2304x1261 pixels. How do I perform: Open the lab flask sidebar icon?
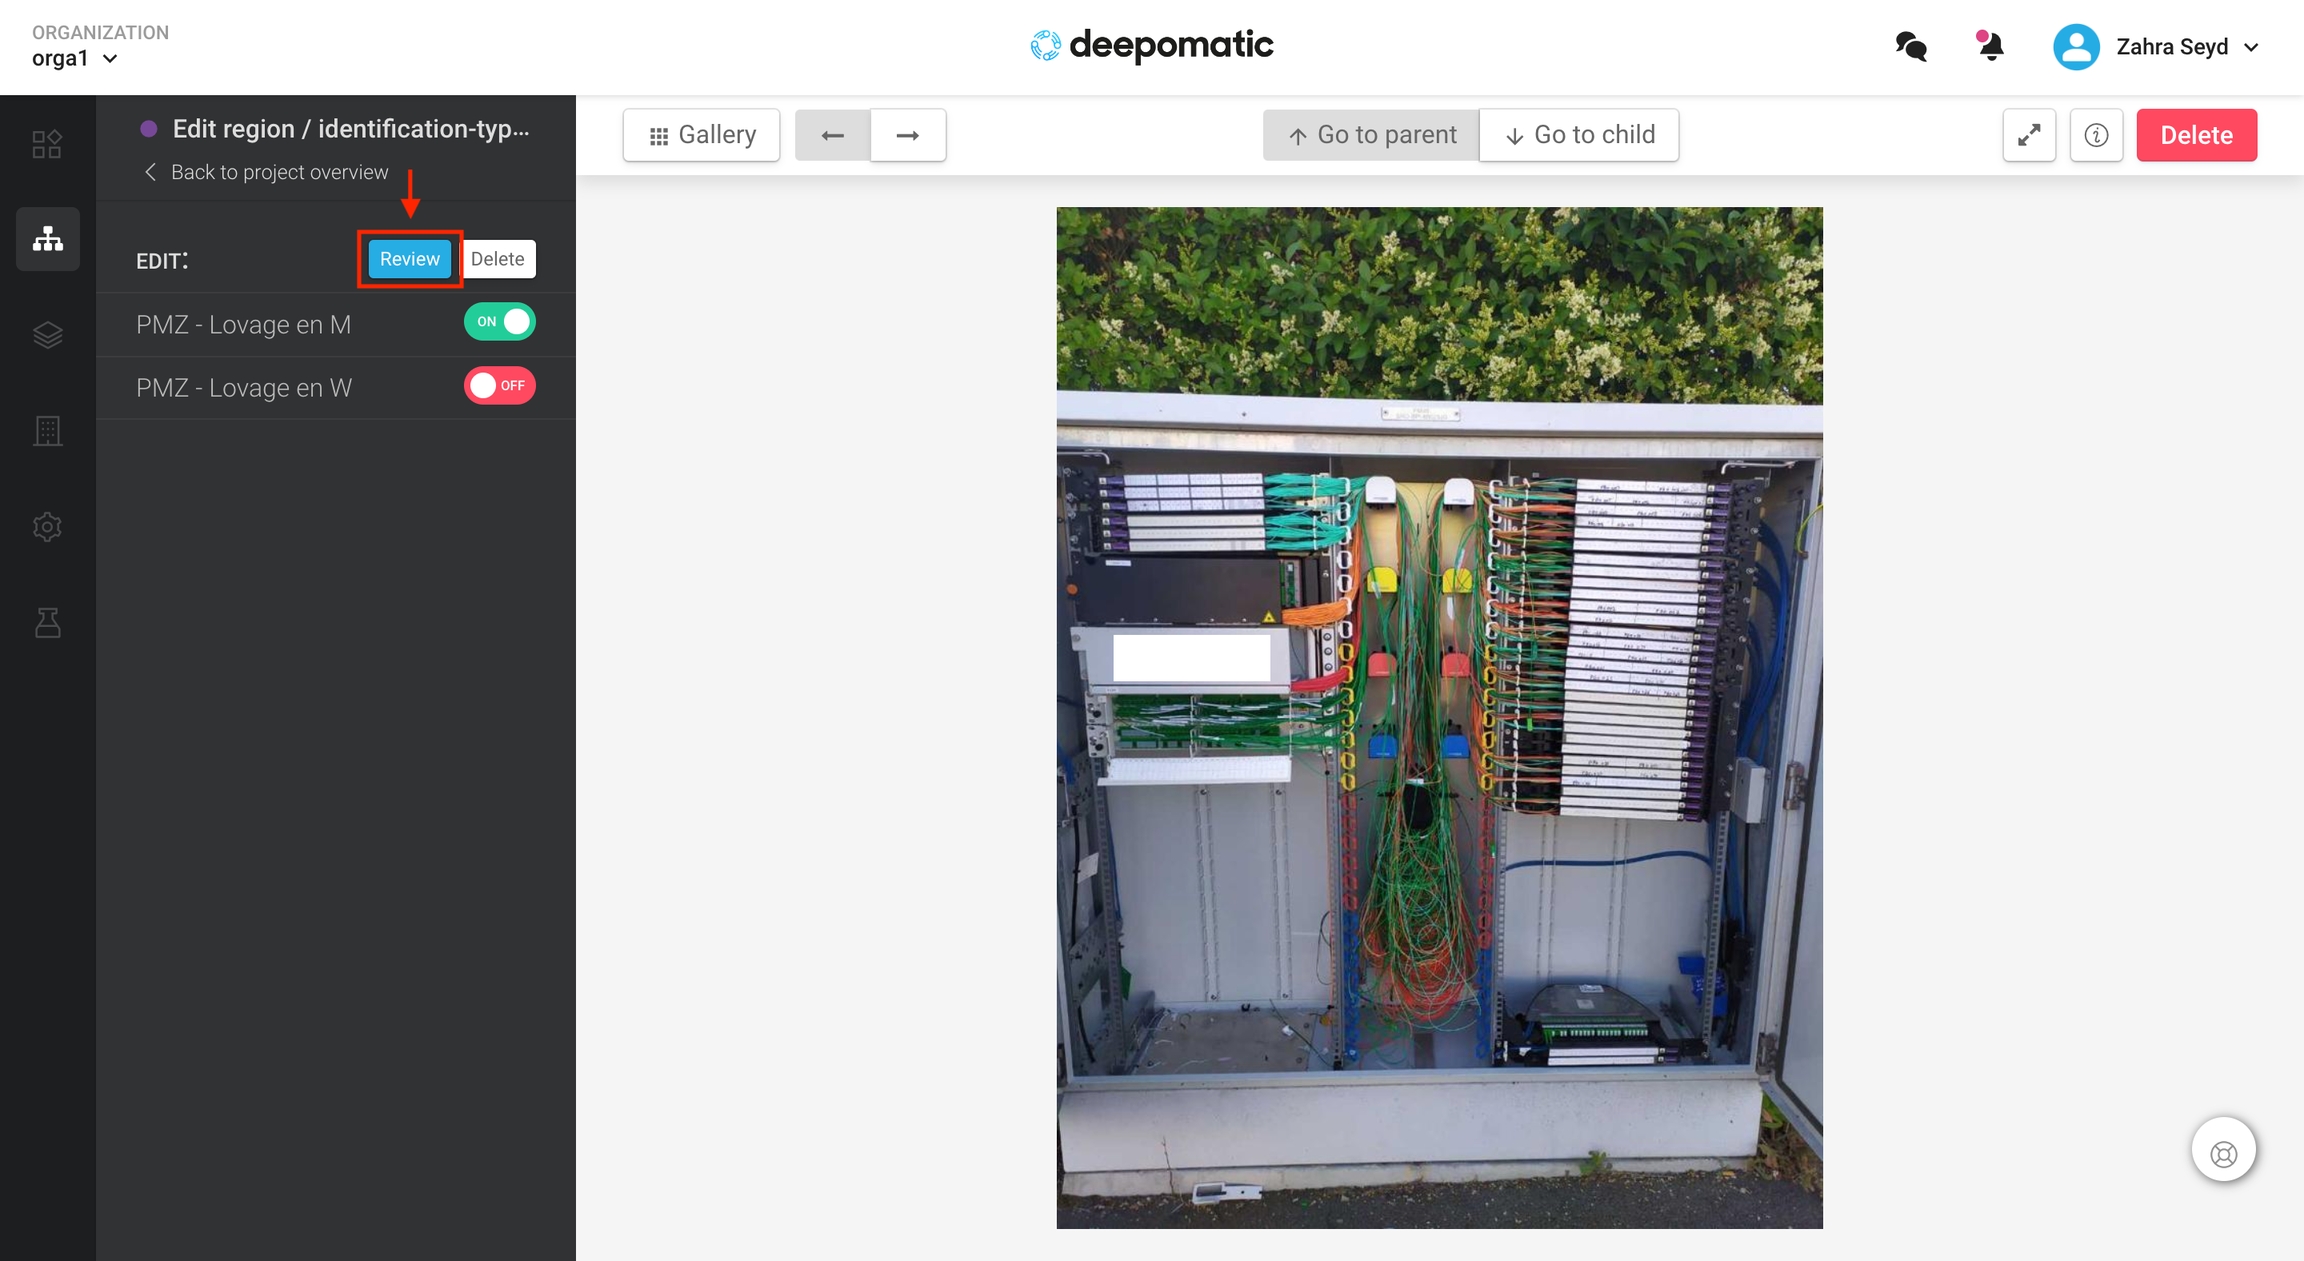[47, 623]
